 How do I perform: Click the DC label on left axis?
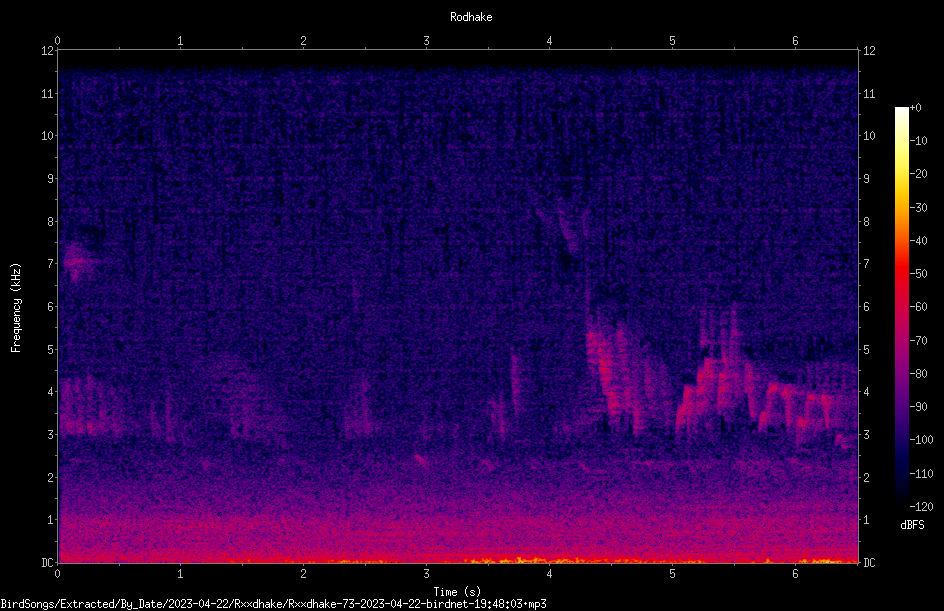47,562
